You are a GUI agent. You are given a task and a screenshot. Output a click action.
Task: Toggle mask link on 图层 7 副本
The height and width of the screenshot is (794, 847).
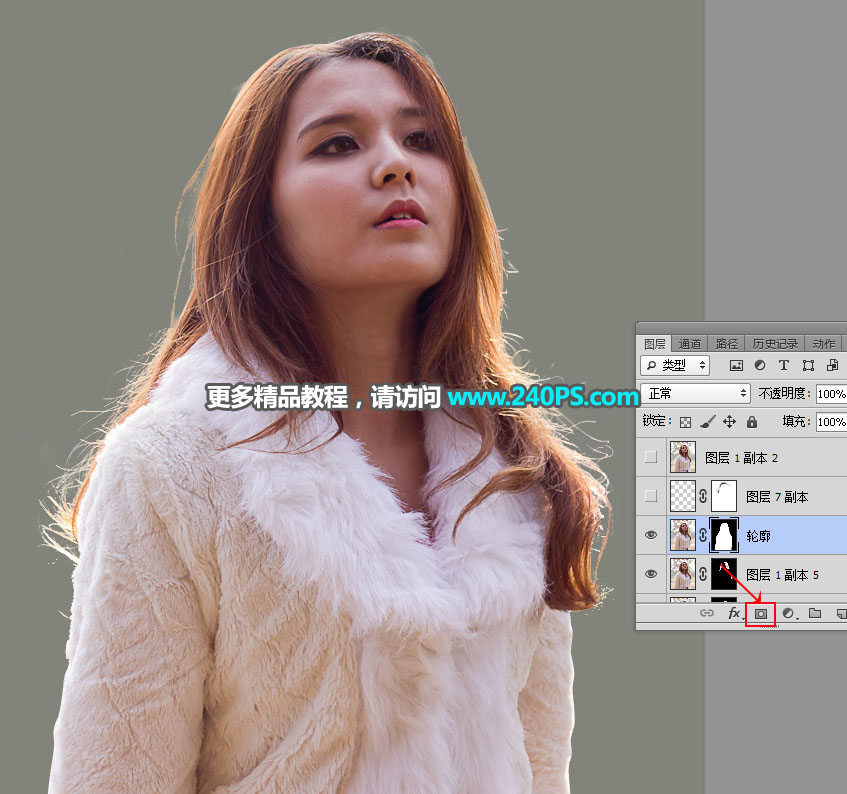(x=703, y=496)
